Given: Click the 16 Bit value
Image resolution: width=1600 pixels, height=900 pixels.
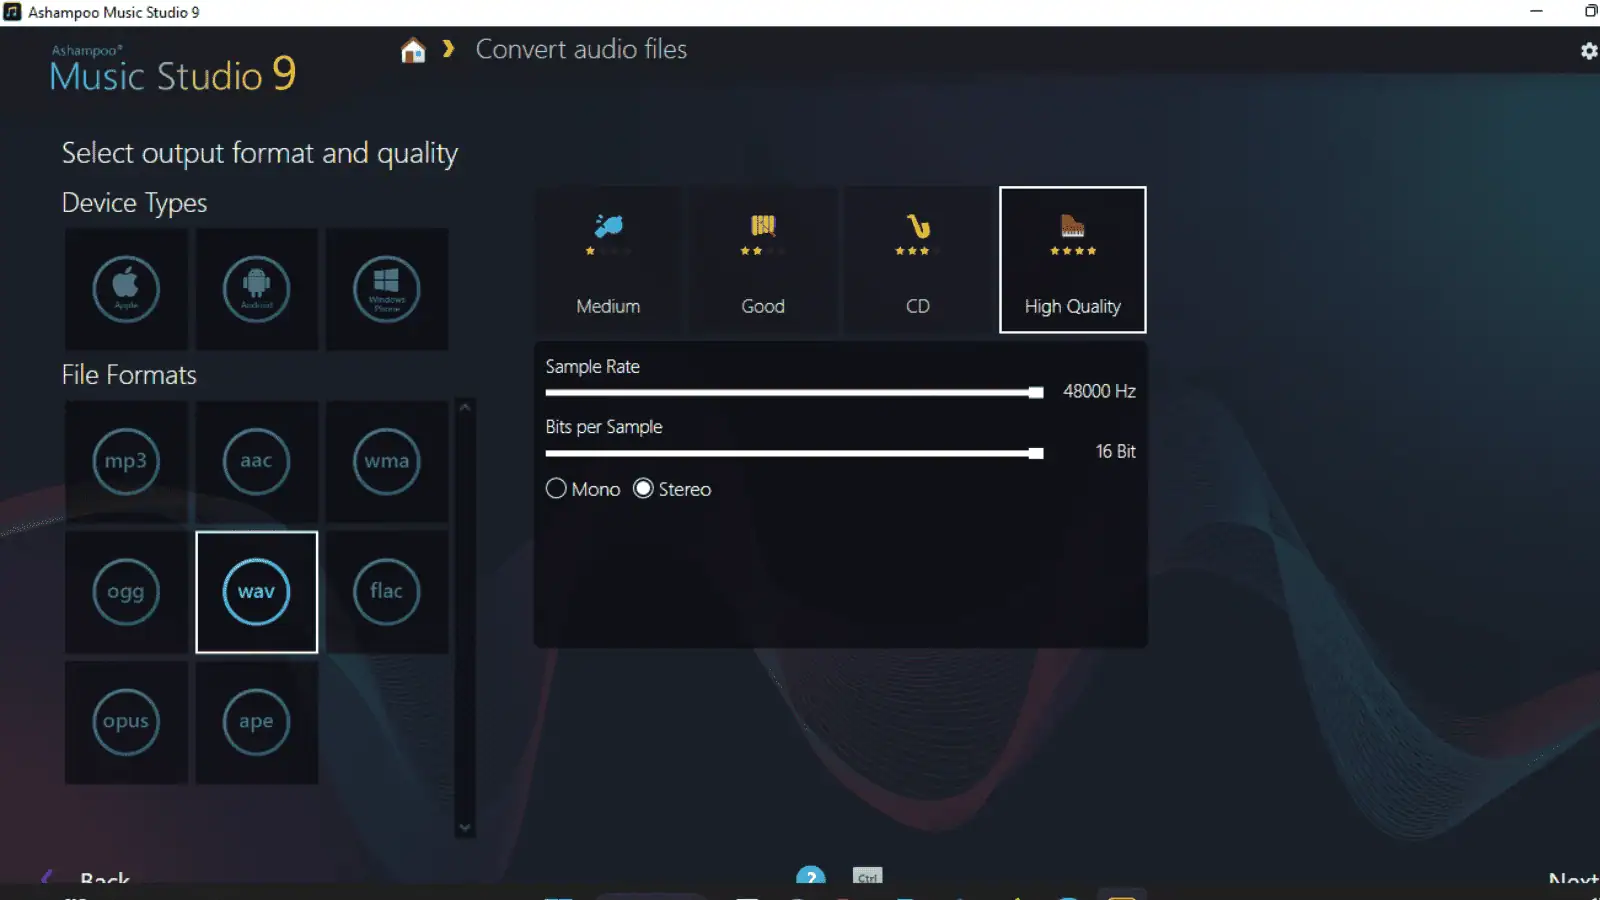Looking at the screenshot, I should 1115,451.
